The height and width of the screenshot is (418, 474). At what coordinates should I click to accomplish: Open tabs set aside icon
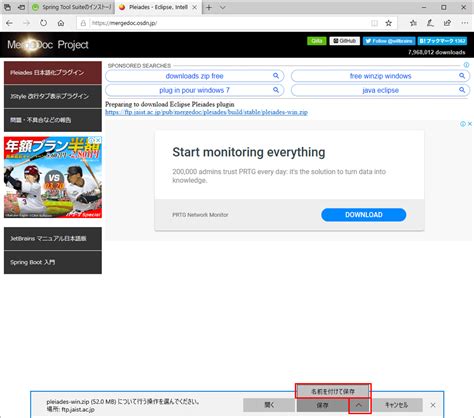tap(7, 7)
